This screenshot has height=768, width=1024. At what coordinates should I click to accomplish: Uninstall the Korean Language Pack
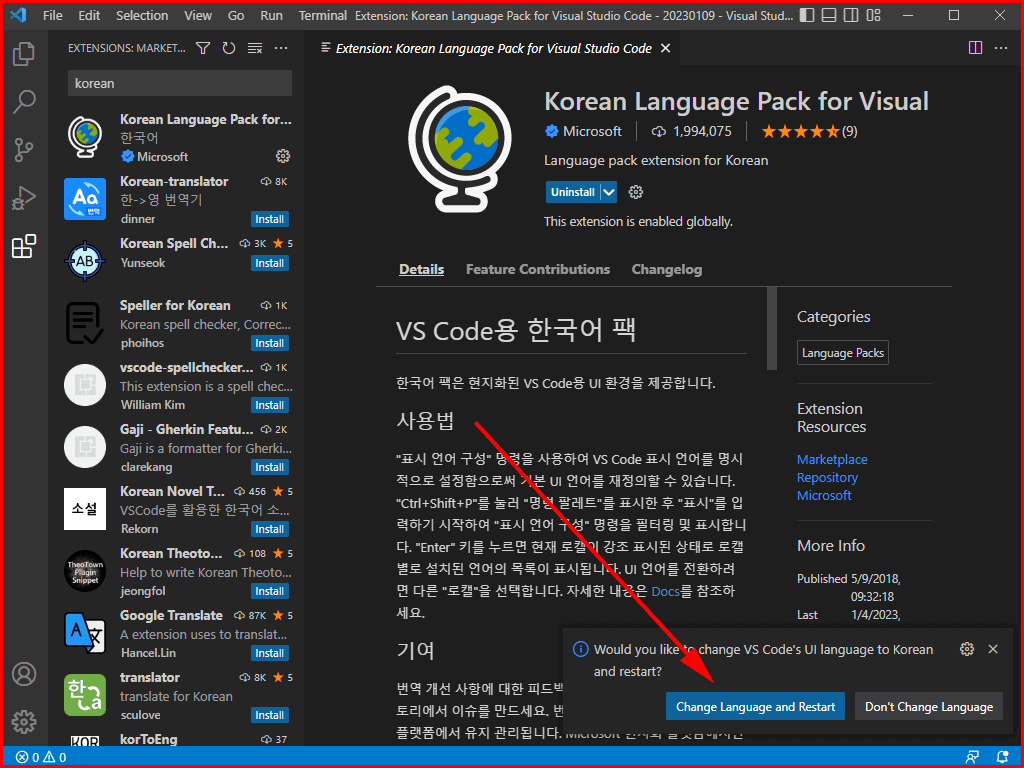tap(573, 192)
